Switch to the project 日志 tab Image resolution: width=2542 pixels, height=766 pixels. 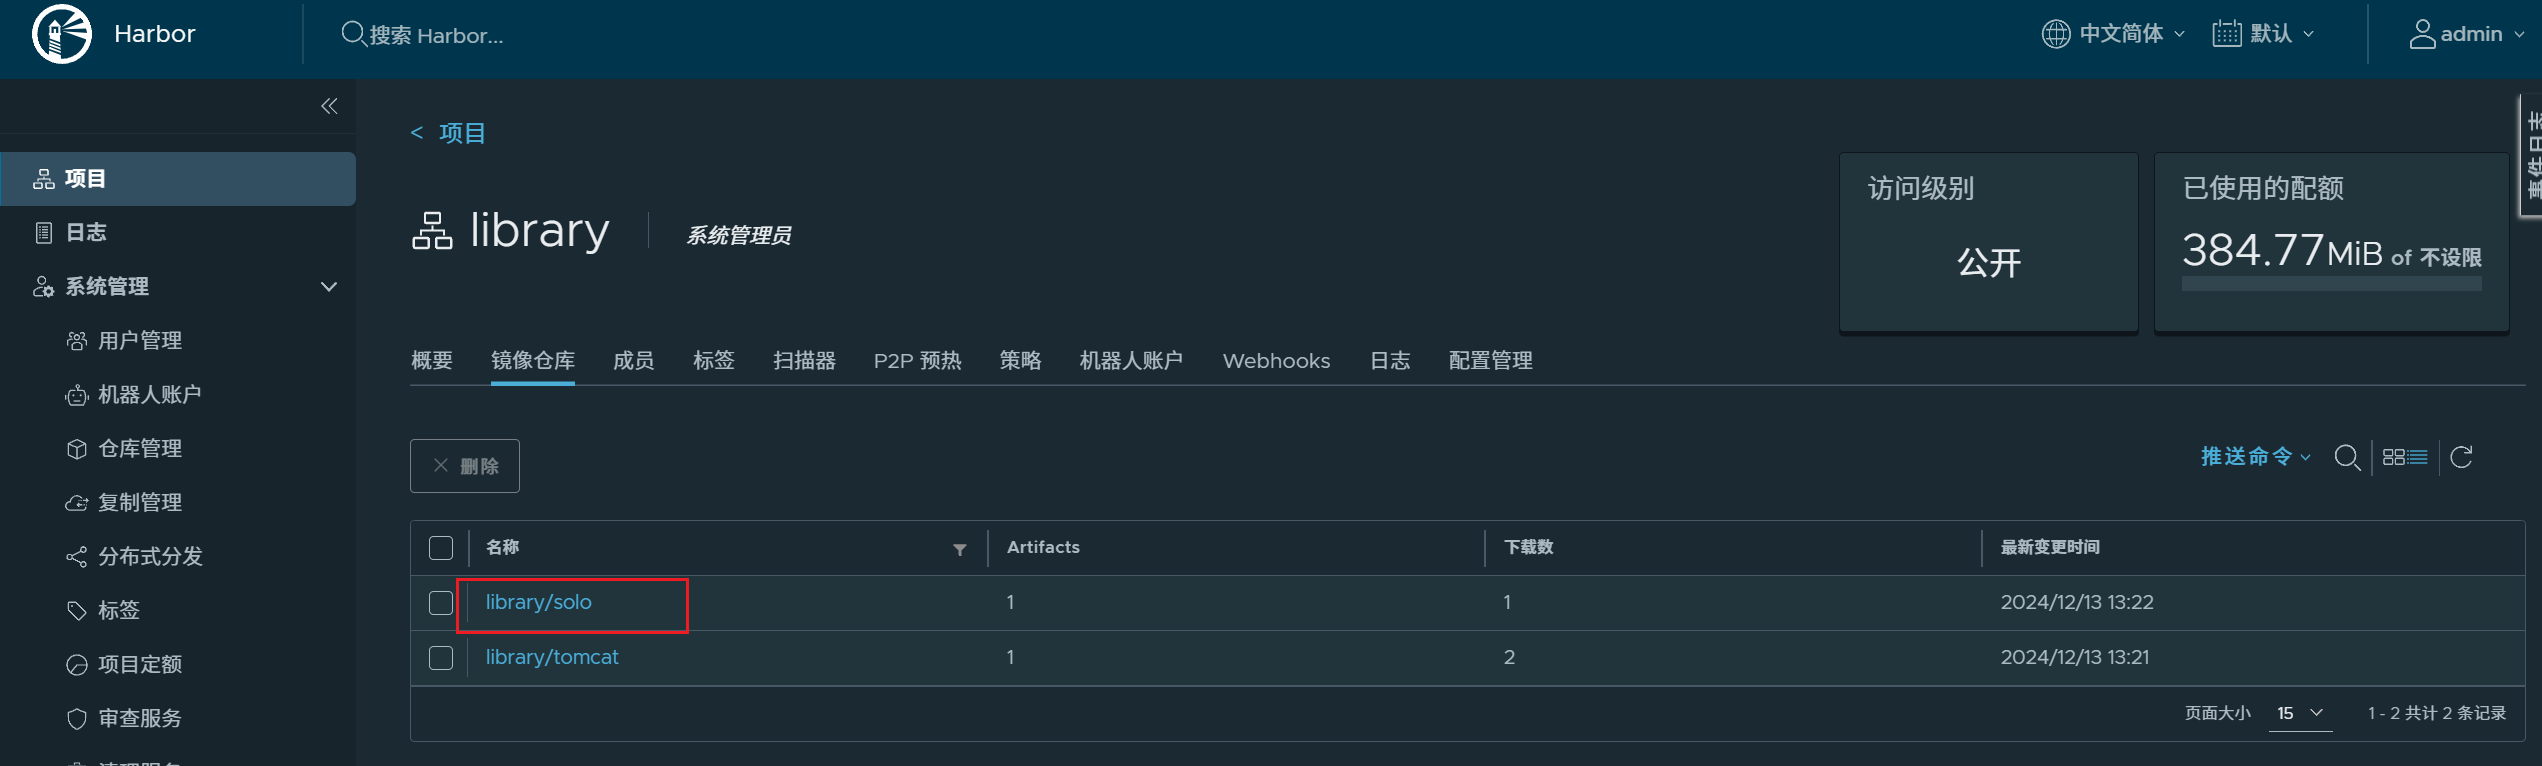point(1390,361)
